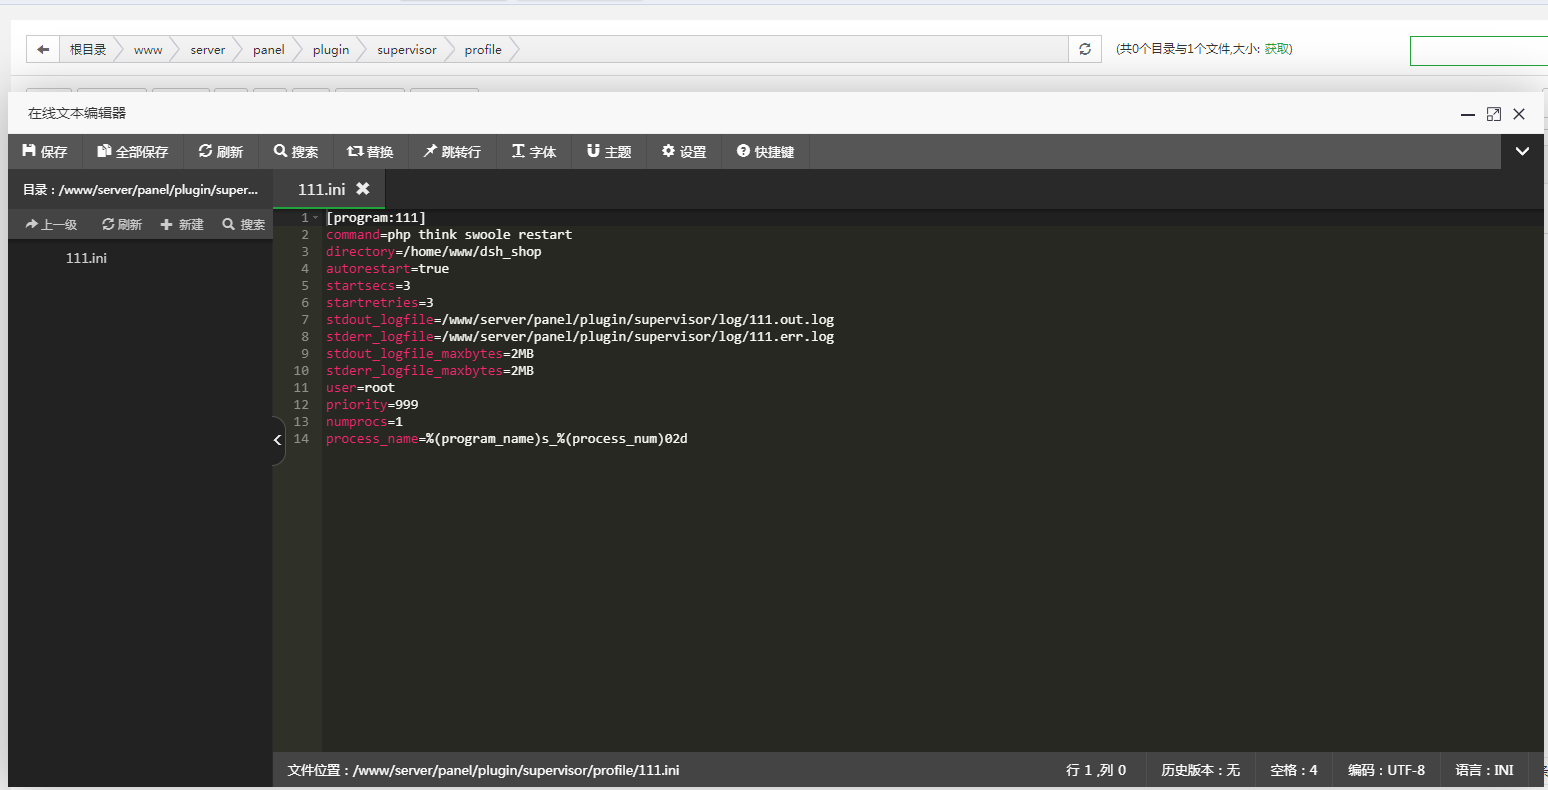Click the startsecs=3 line

pos(368,286)
